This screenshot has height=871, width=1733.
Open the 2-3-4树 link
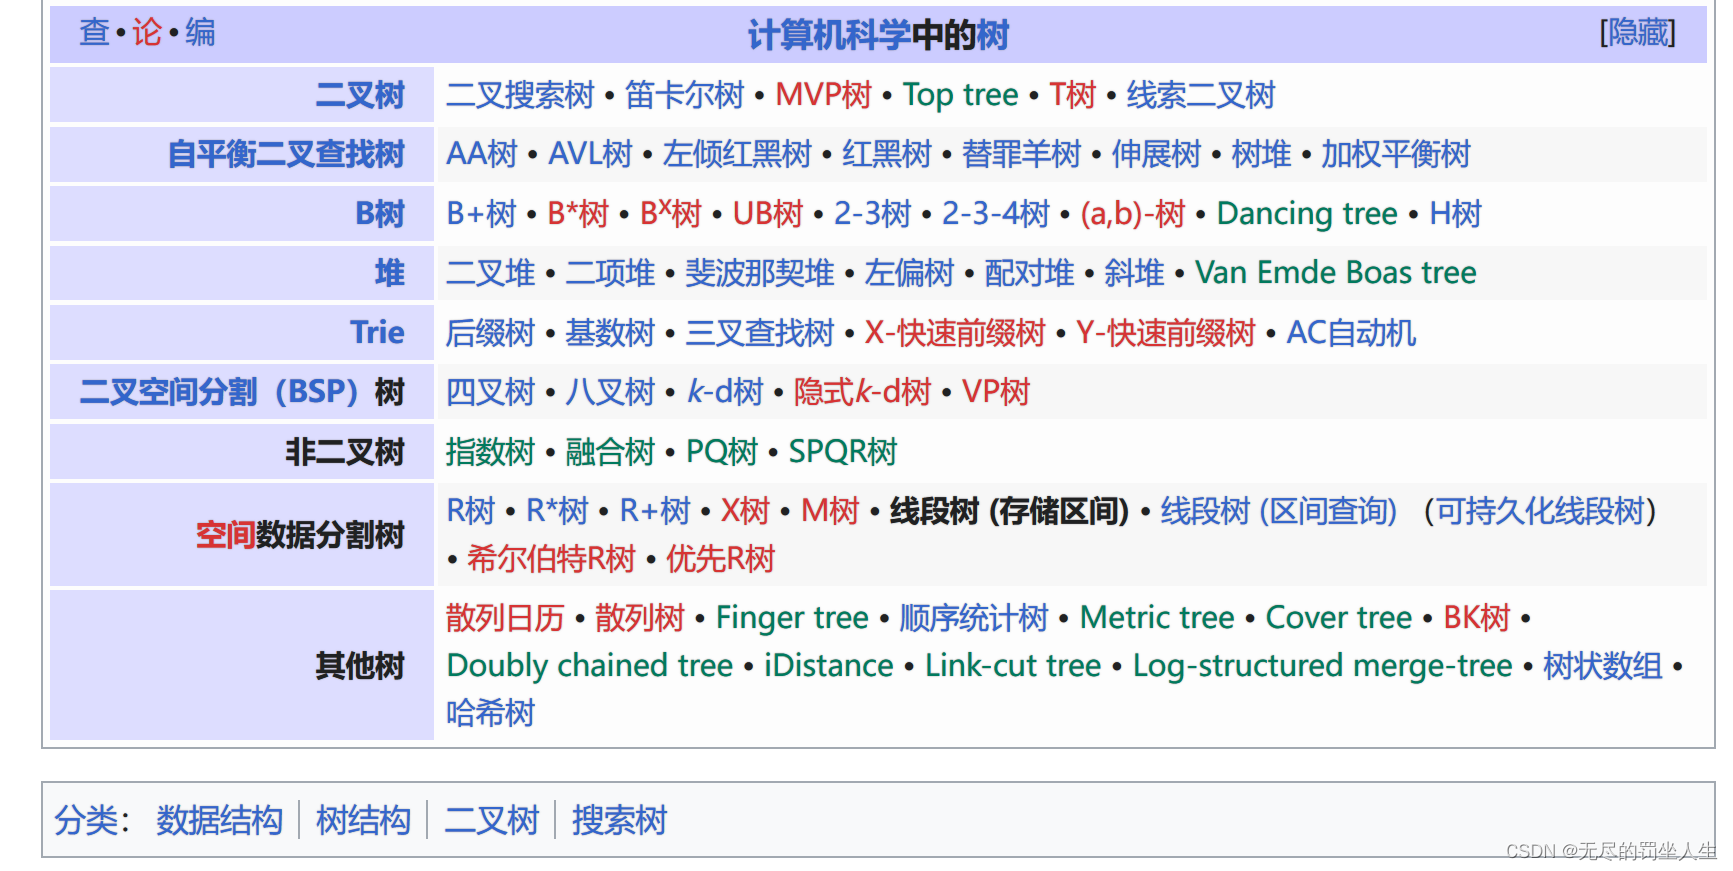[x=996, y=213]
